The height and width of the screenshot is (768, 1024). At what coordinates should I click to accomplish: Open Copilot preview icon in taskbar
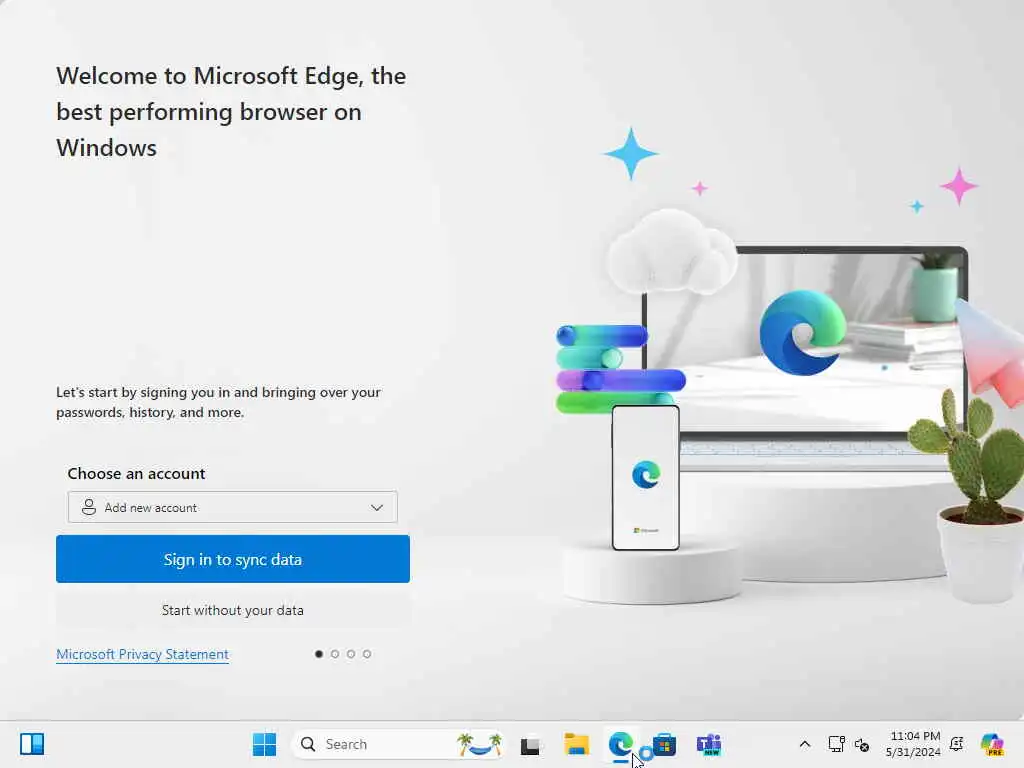[992, 744]
